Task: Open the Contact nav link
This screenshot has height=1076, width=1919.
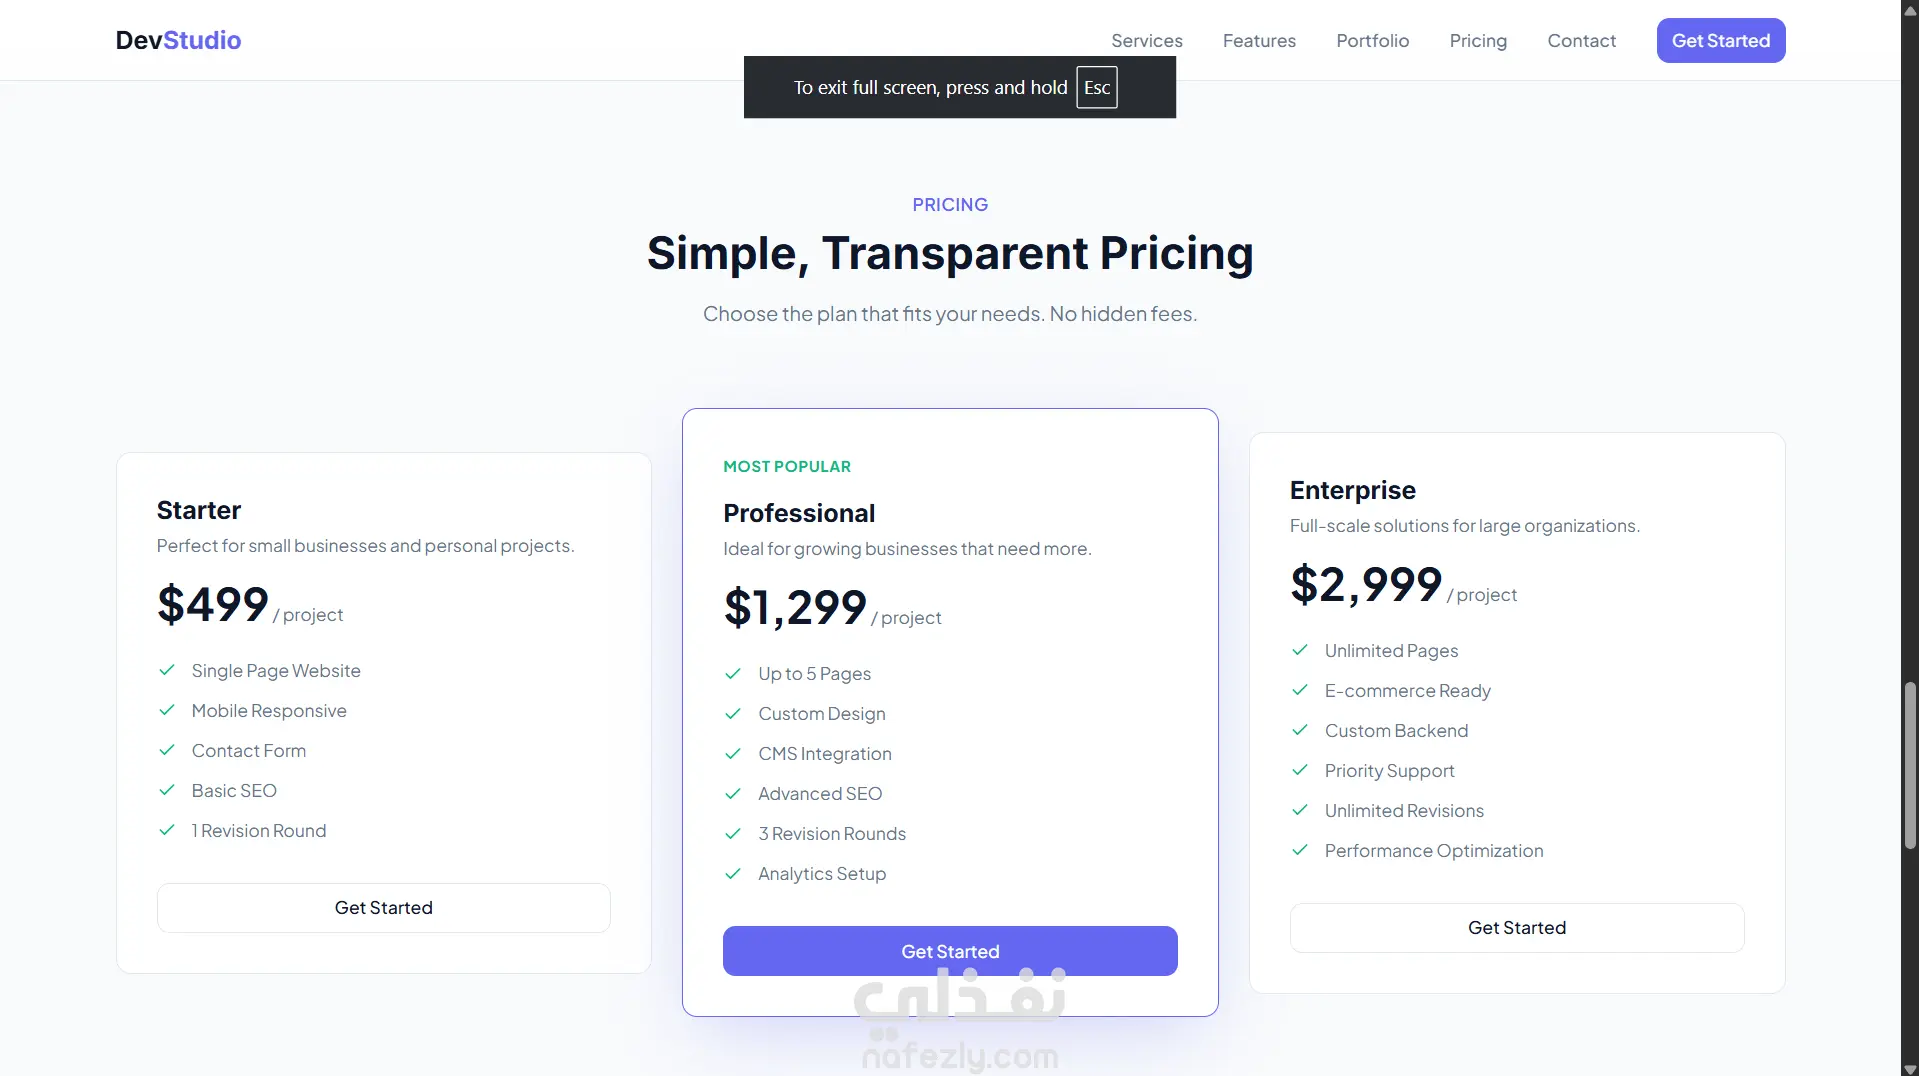Action: tap(1582, 41)
